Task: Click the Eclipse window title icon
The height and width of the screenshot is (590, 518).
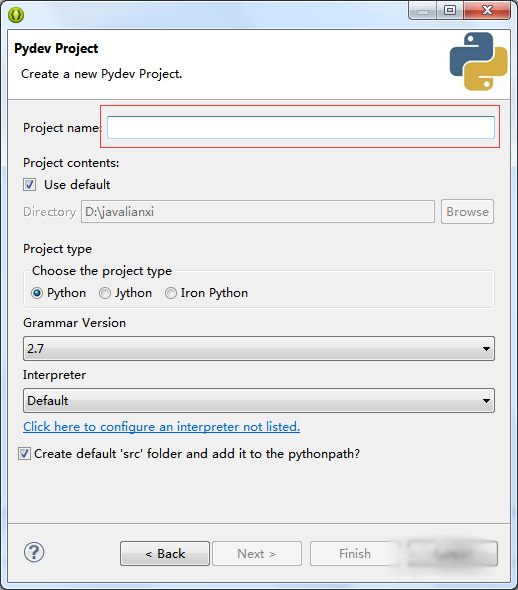Action: pos(16,15)
